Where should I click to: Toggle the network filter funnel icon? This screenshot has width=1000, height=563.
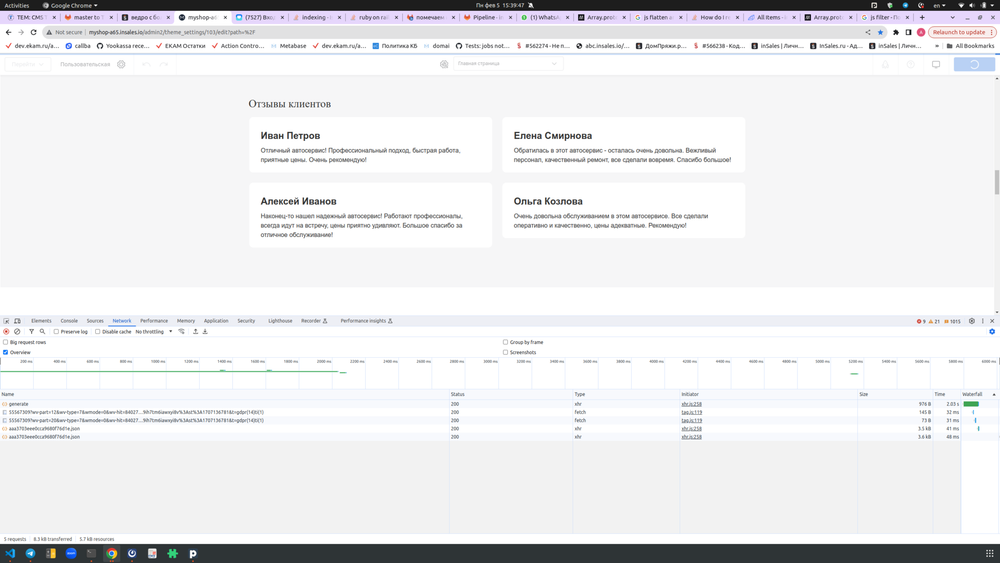(x=31, y=331)
